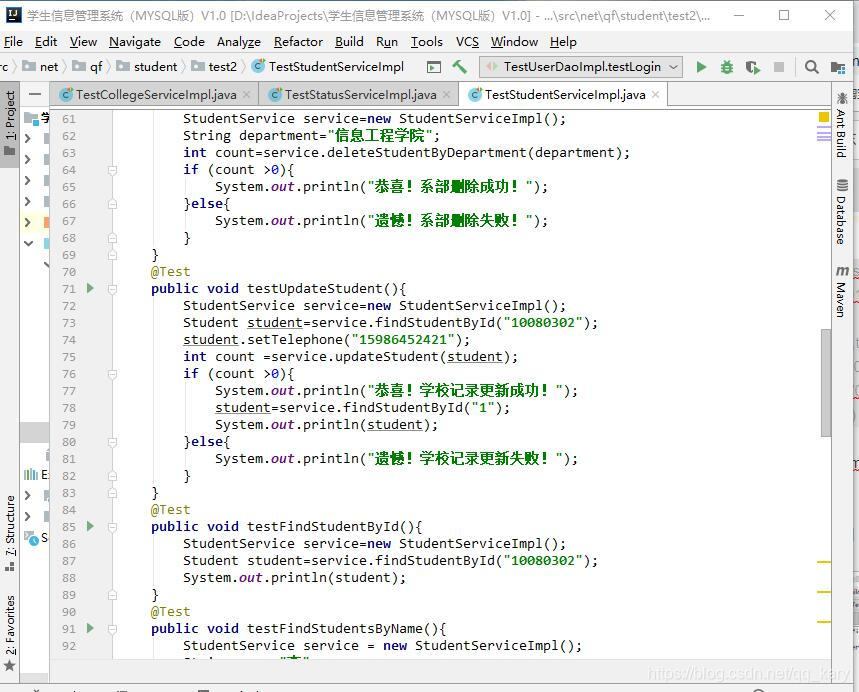The height and width of the screenshot is (692, 859).
Task: Run the TestUserDaoImpl.testLogin configuration
Action: click(x=701, y=67)
